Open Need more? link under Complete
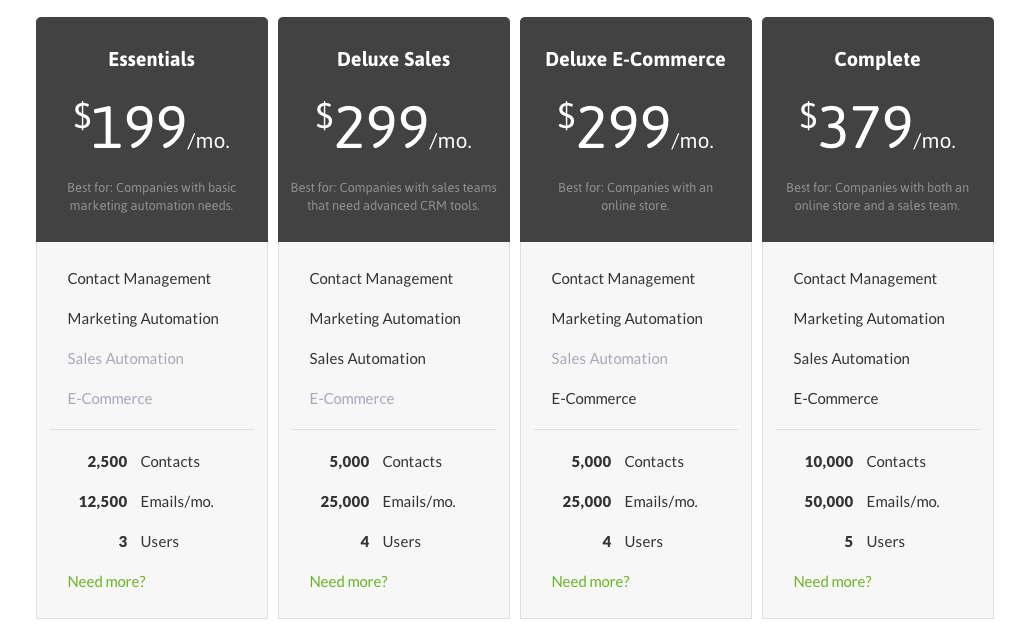This screenshot has width=1014, height=637. [832, 581]
